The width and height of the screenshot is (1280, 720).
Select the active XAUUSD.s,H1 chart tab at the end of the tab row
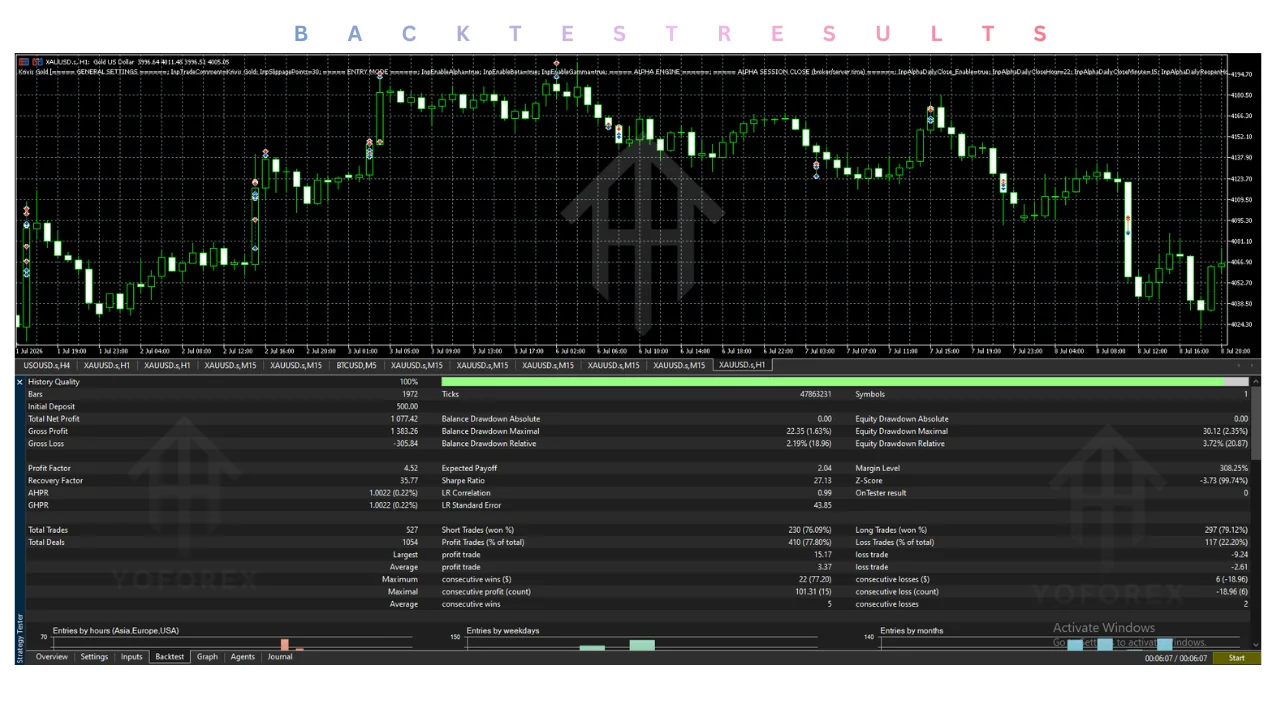pos(741,365)
